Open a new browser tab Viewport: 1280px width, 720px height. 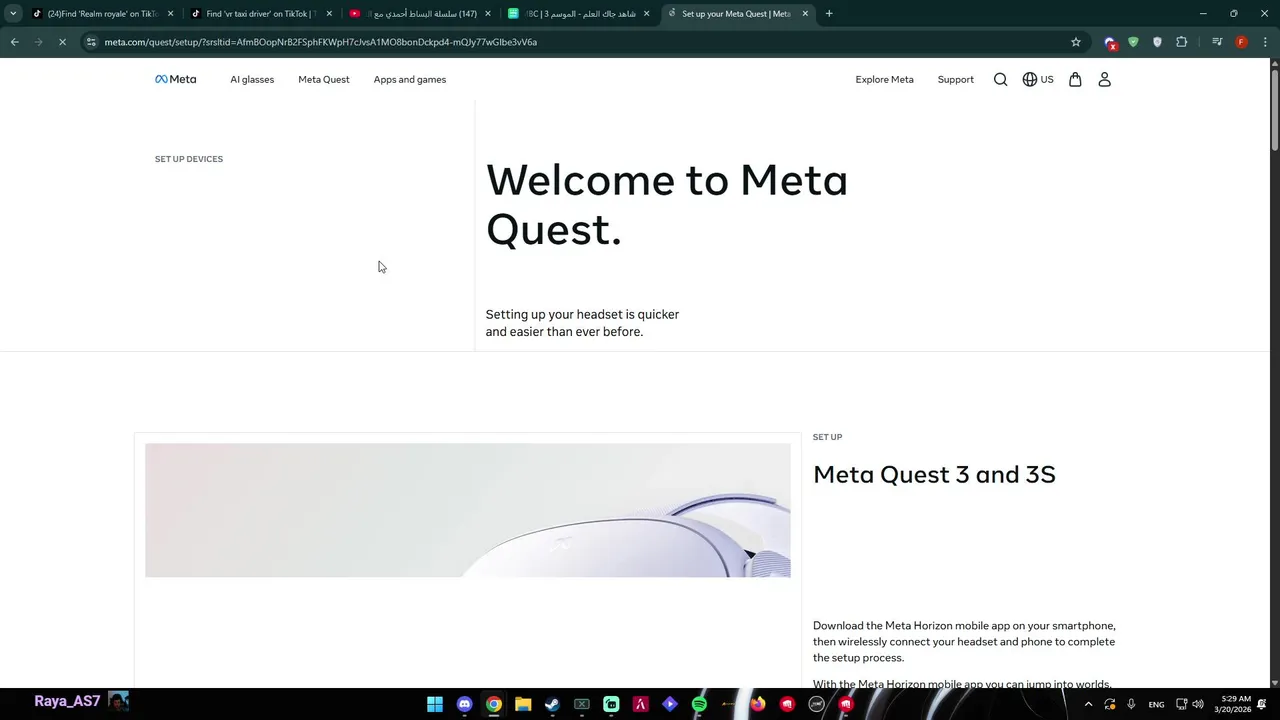coord(829,14)
